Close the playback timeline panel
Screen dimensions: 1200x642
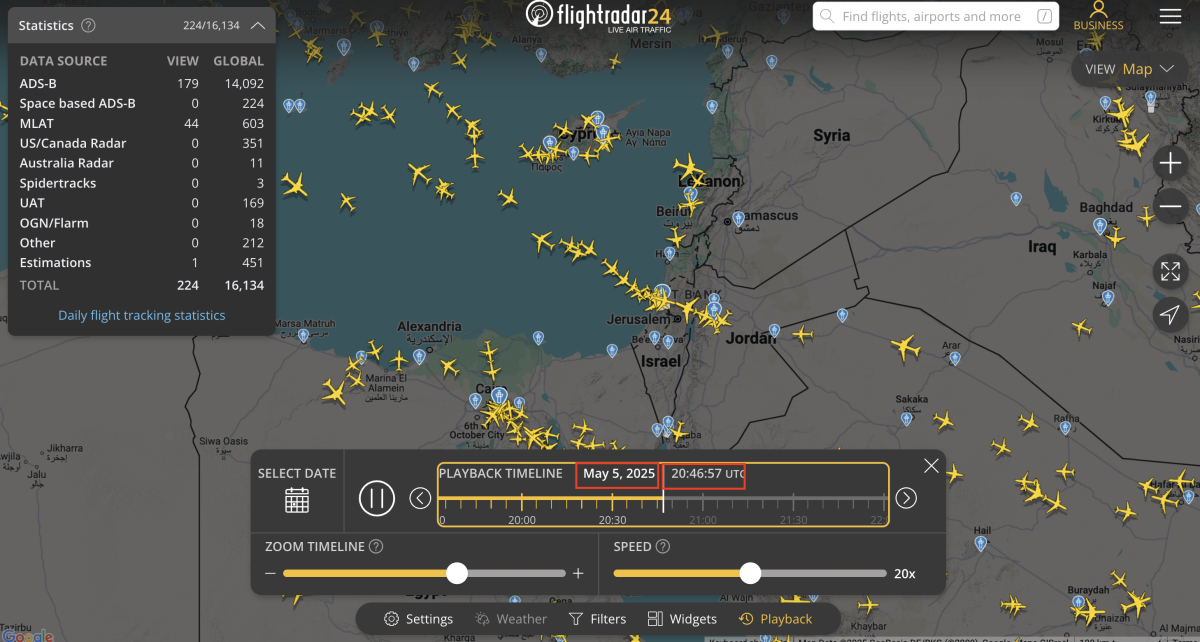[931, 466]
